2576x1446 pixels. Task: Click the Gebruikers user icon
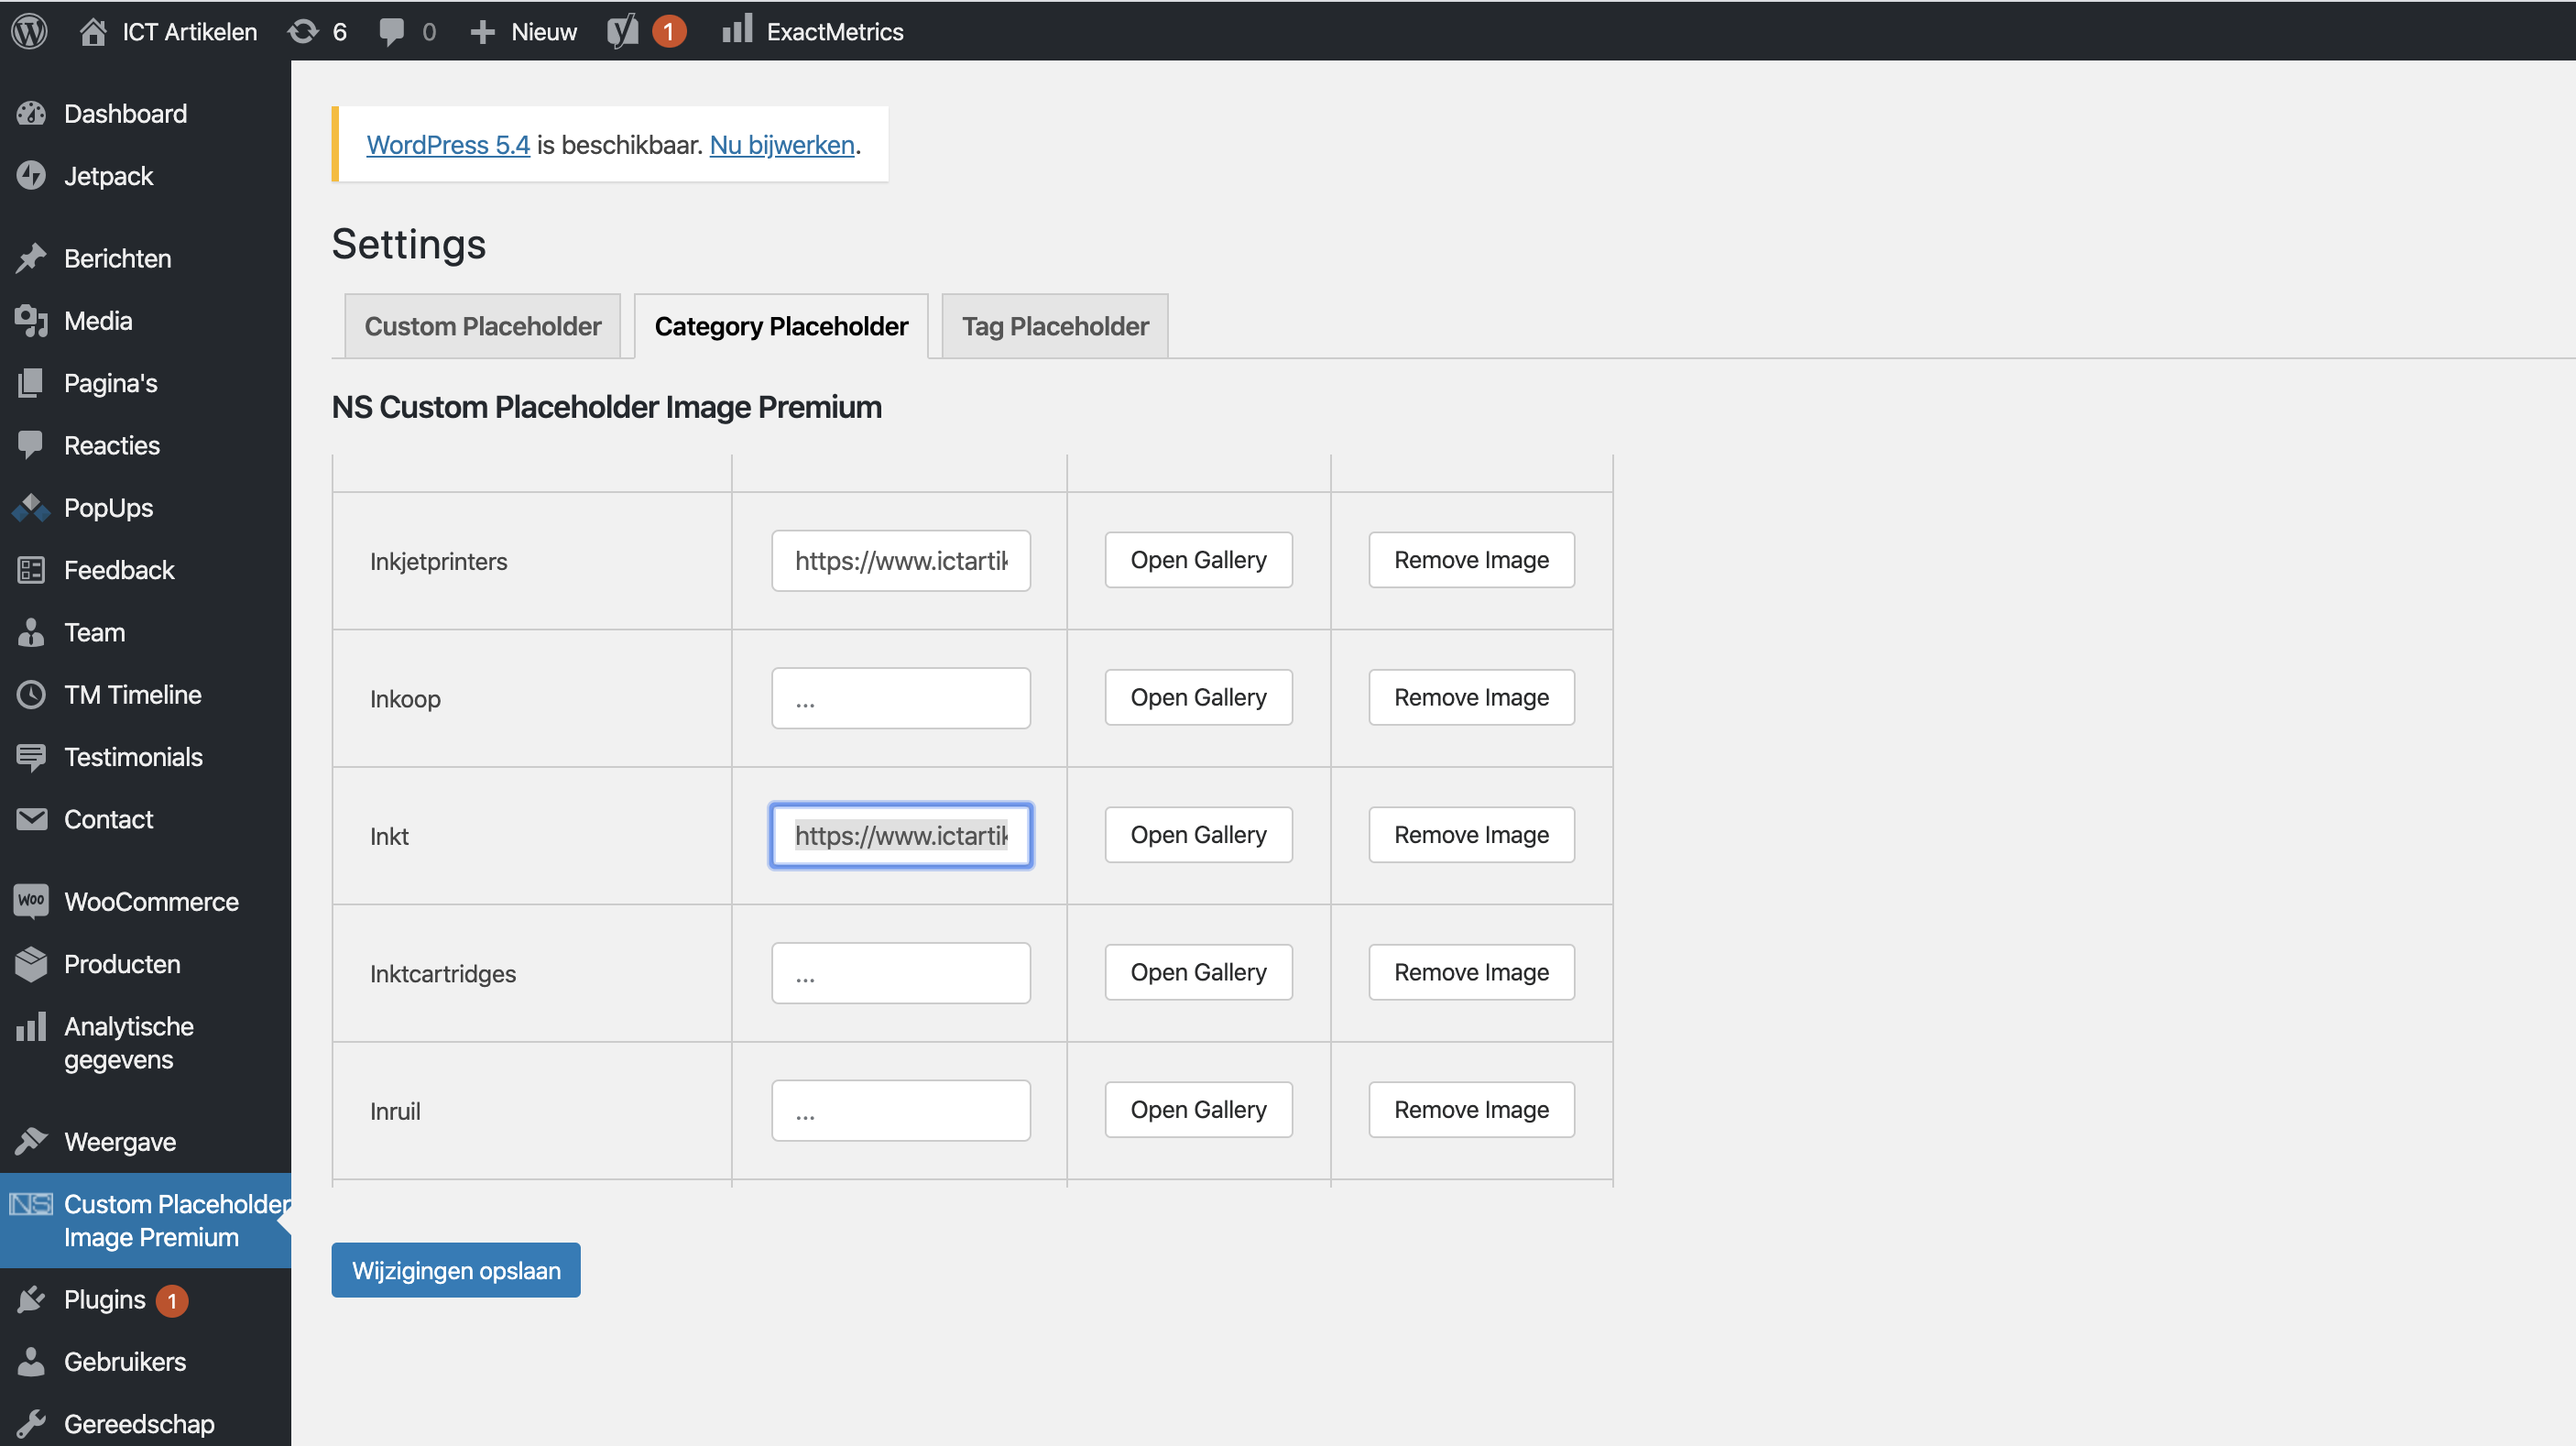31,1361
